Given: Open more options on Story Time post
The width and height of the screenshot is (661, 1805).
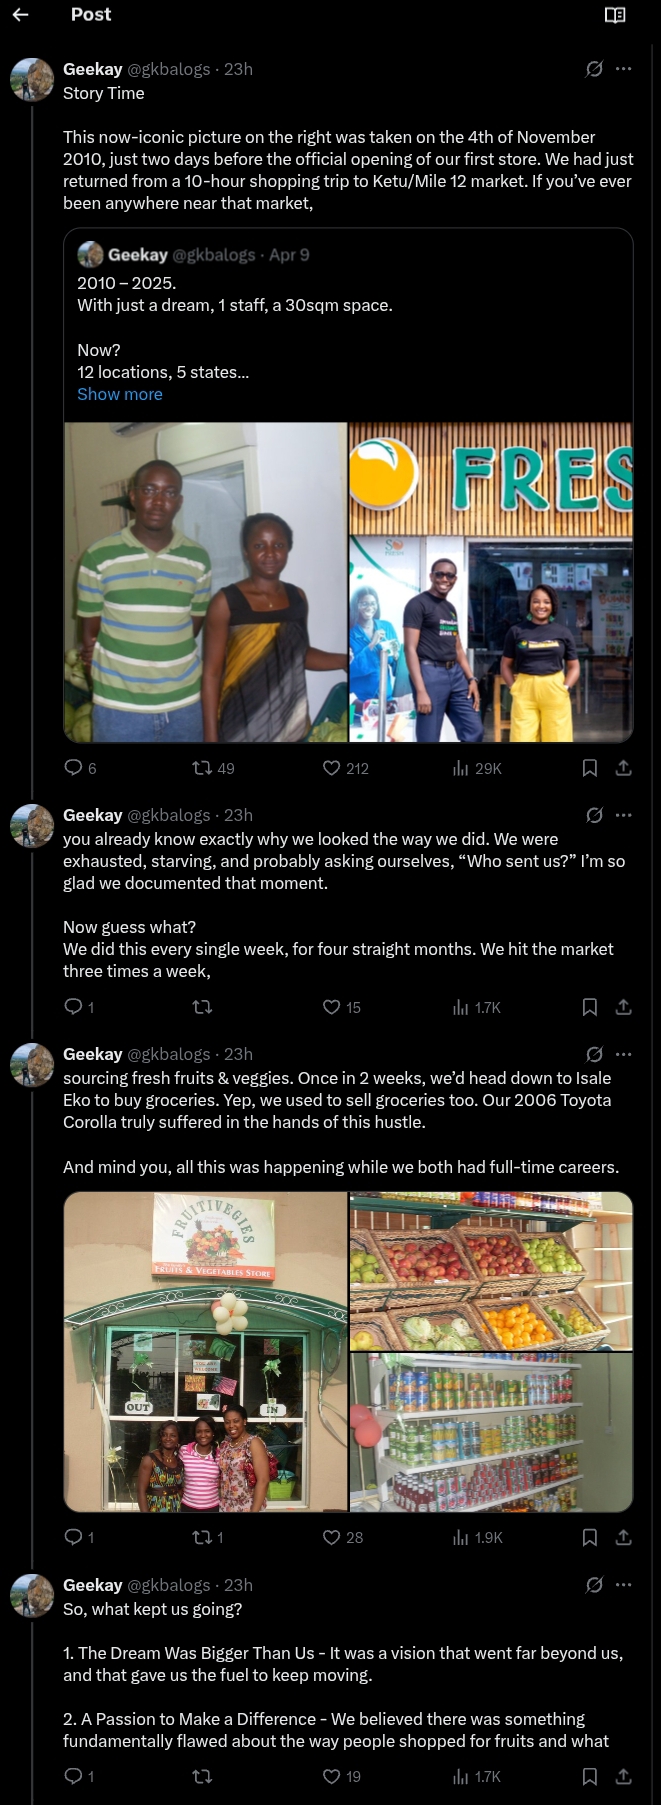Looking at the screenshot, I should (624, 69).
